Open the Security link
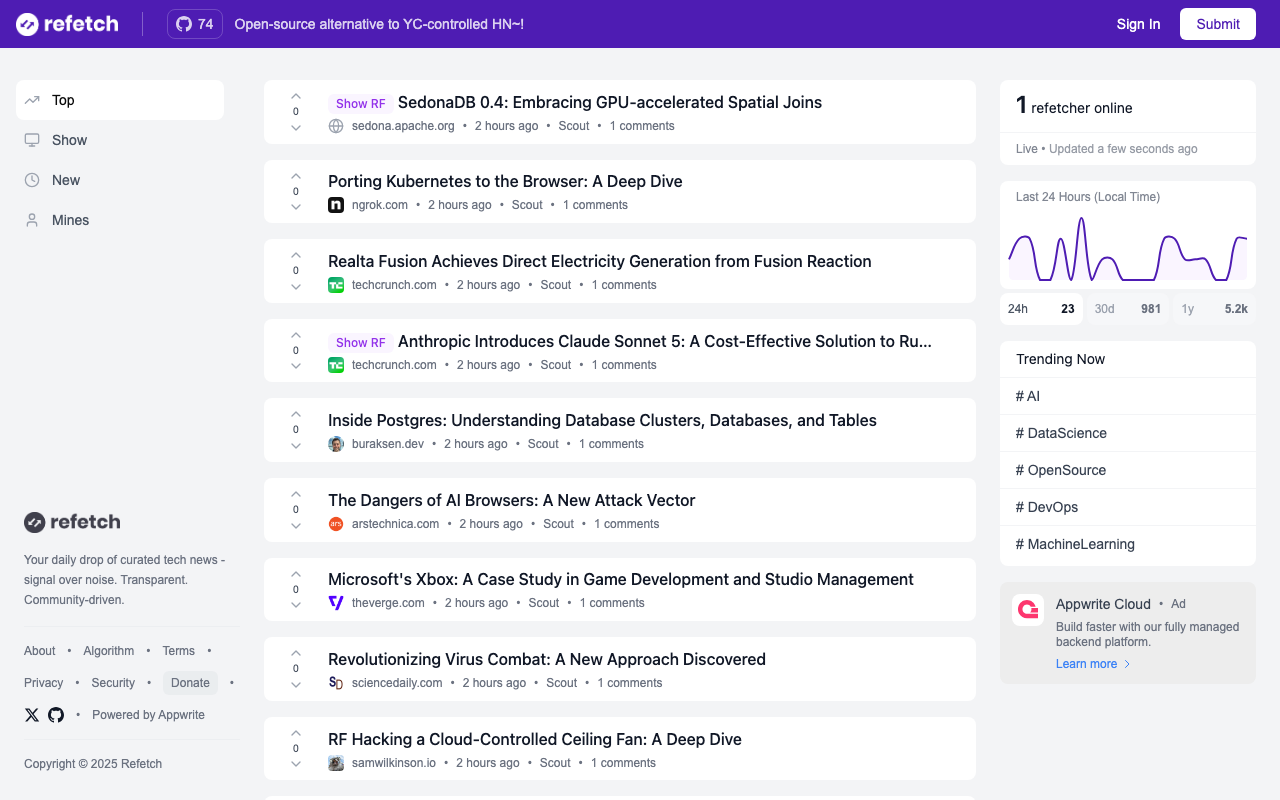The image size is (1280, 800). tap(113, 683)
